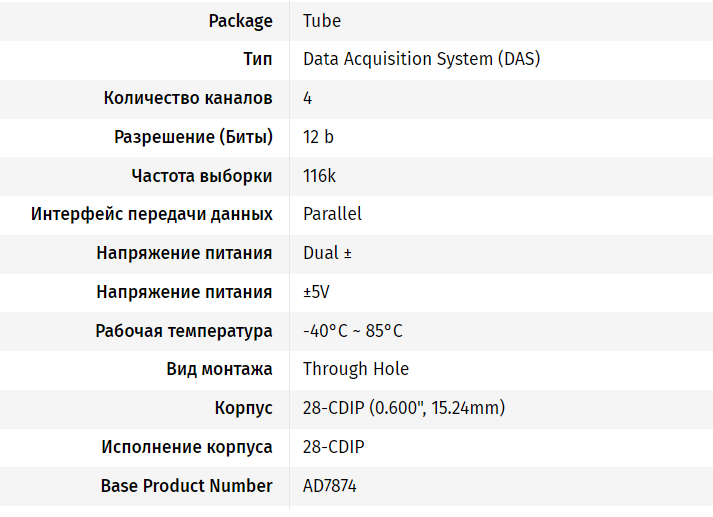Click the "Количество каналов" label
Screen dimensions: 713x517
[188, 98]
